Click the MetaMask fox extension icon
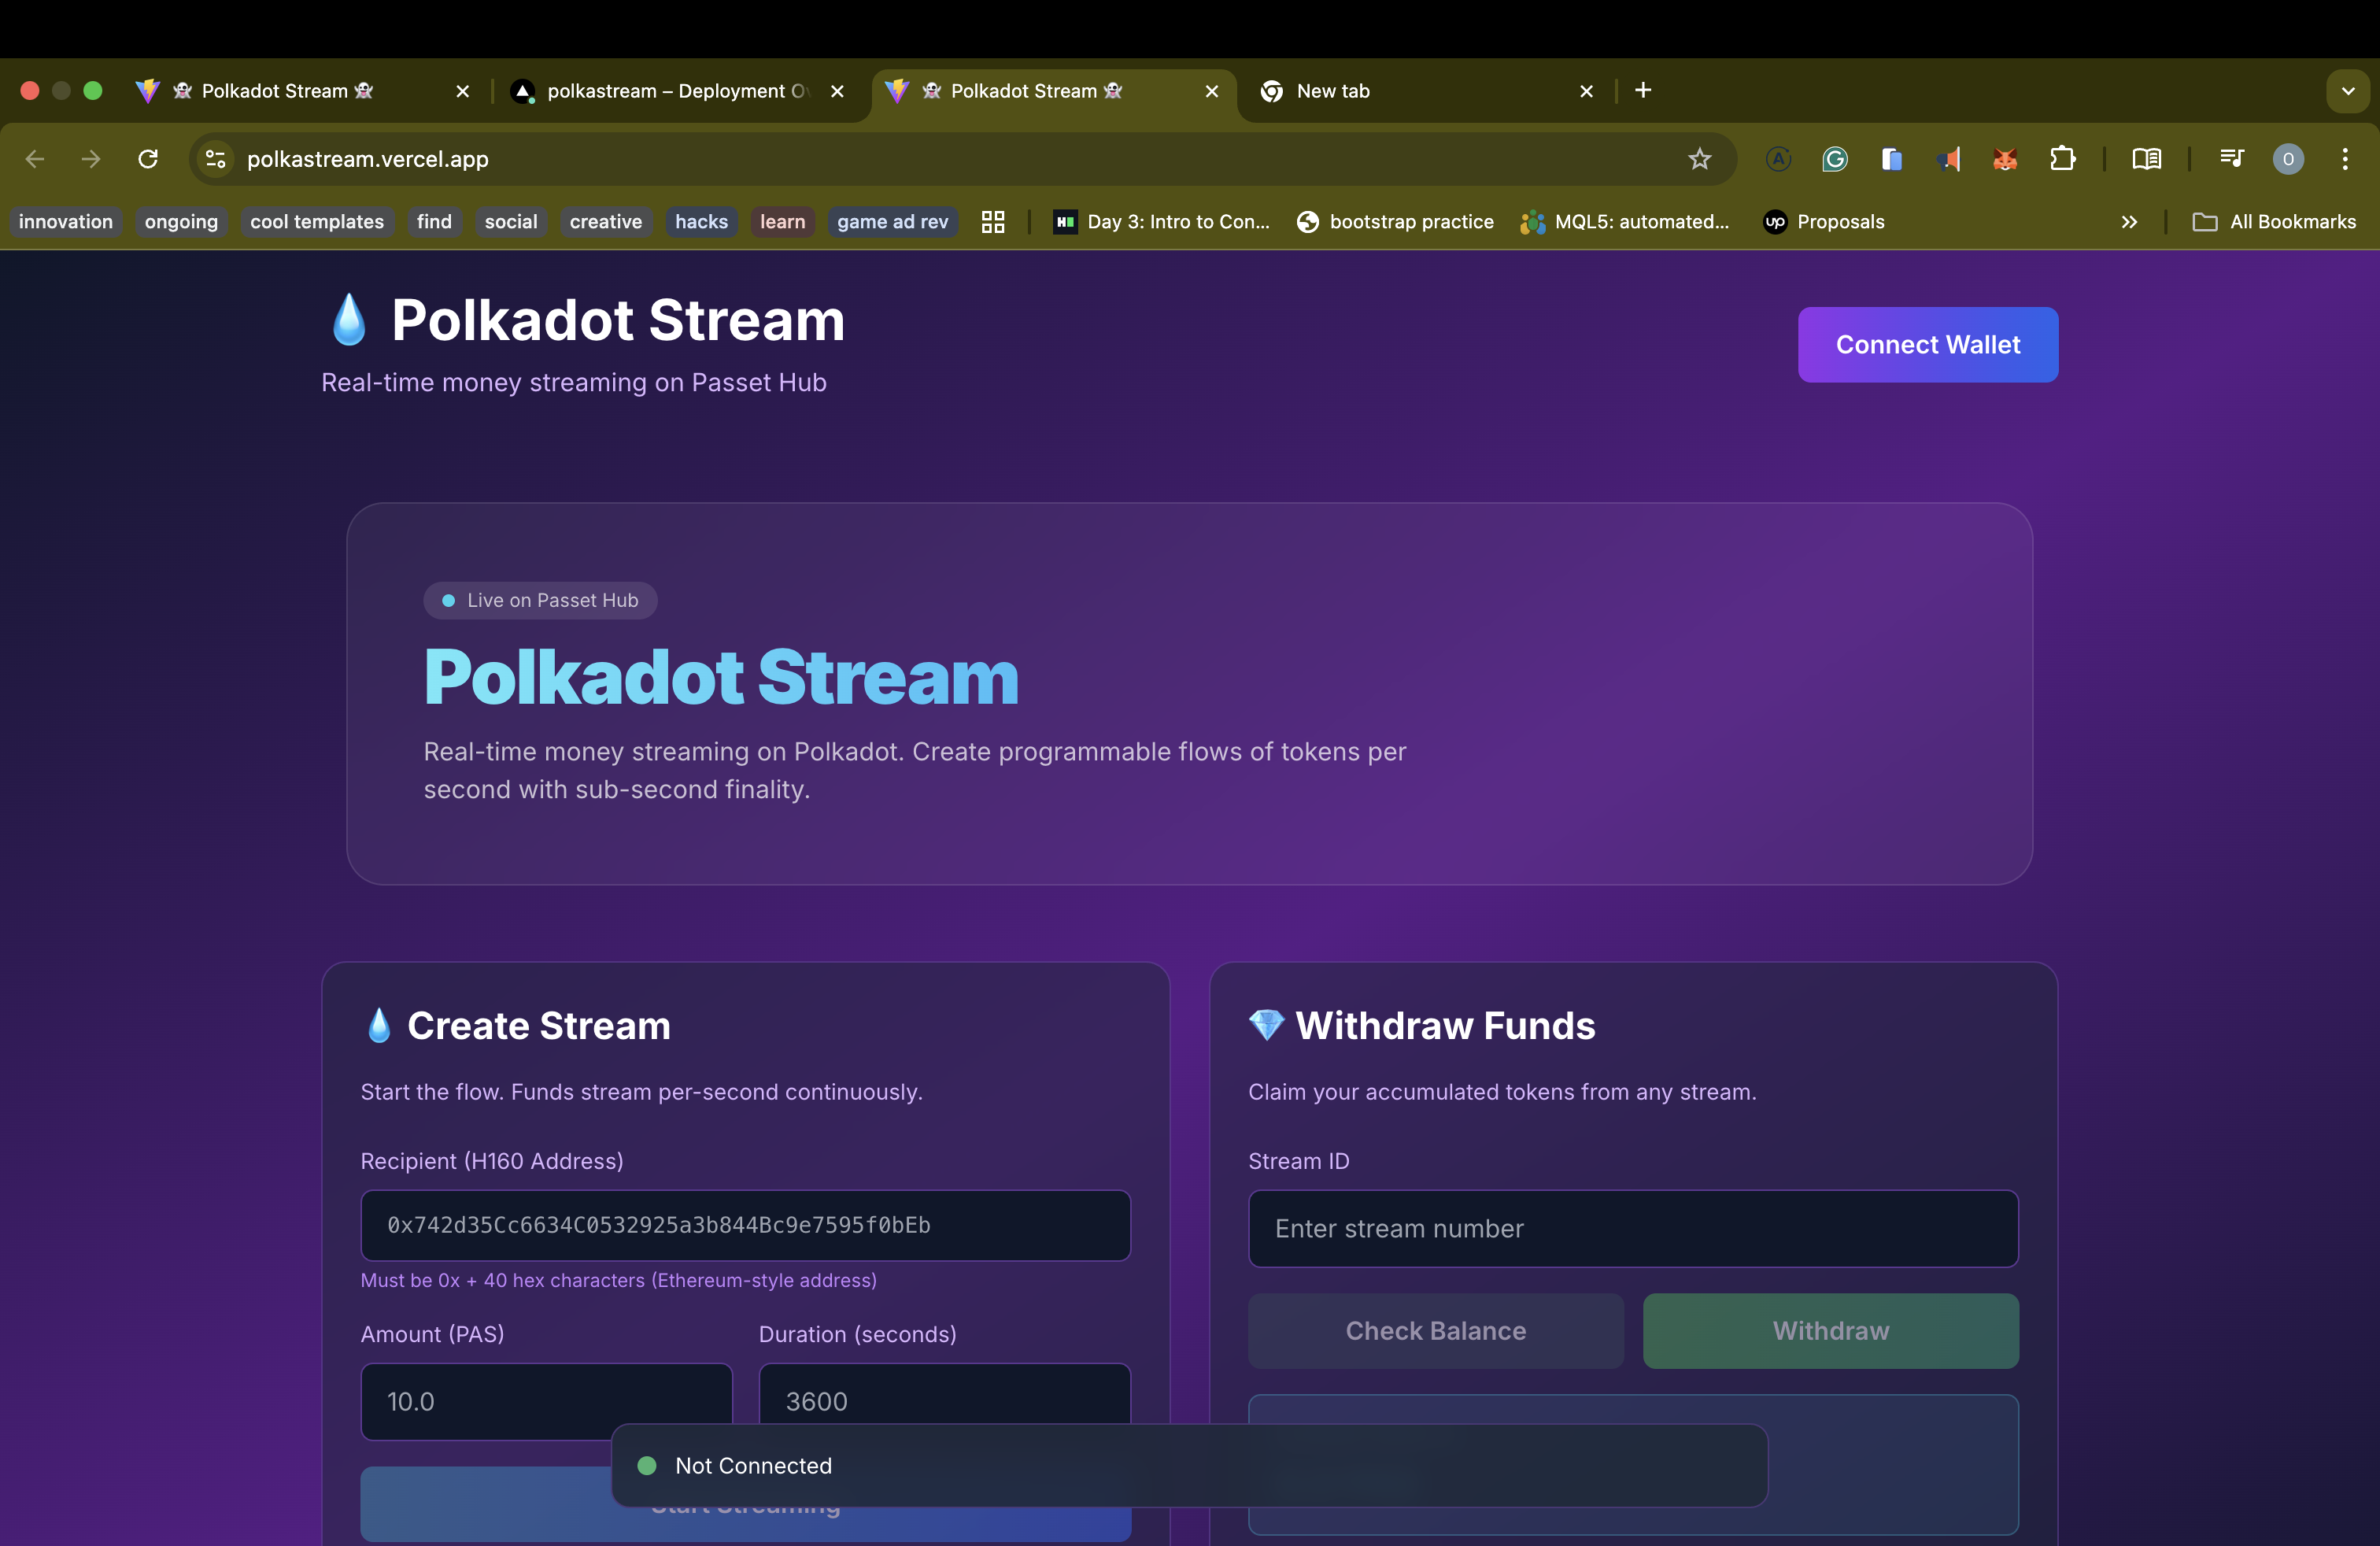This screenshot has width=2380, height=1546. [2005, 159]
